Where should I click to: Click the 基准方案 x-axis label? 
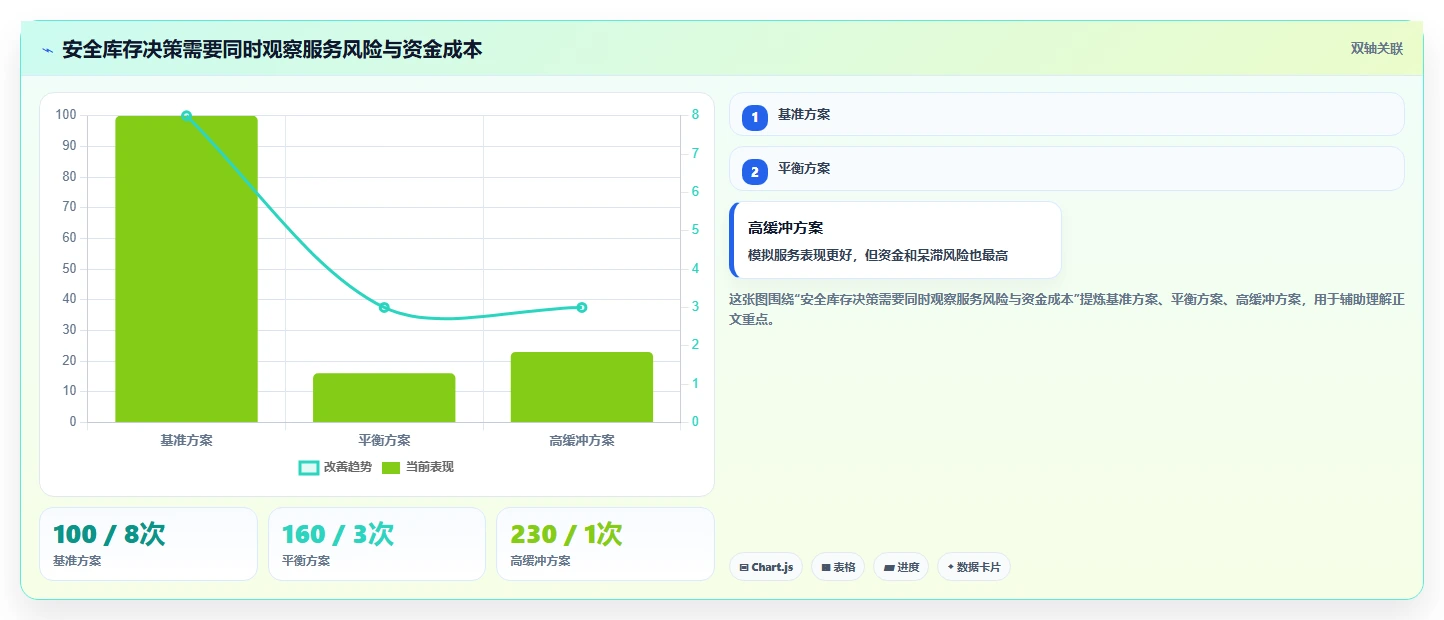186,440
